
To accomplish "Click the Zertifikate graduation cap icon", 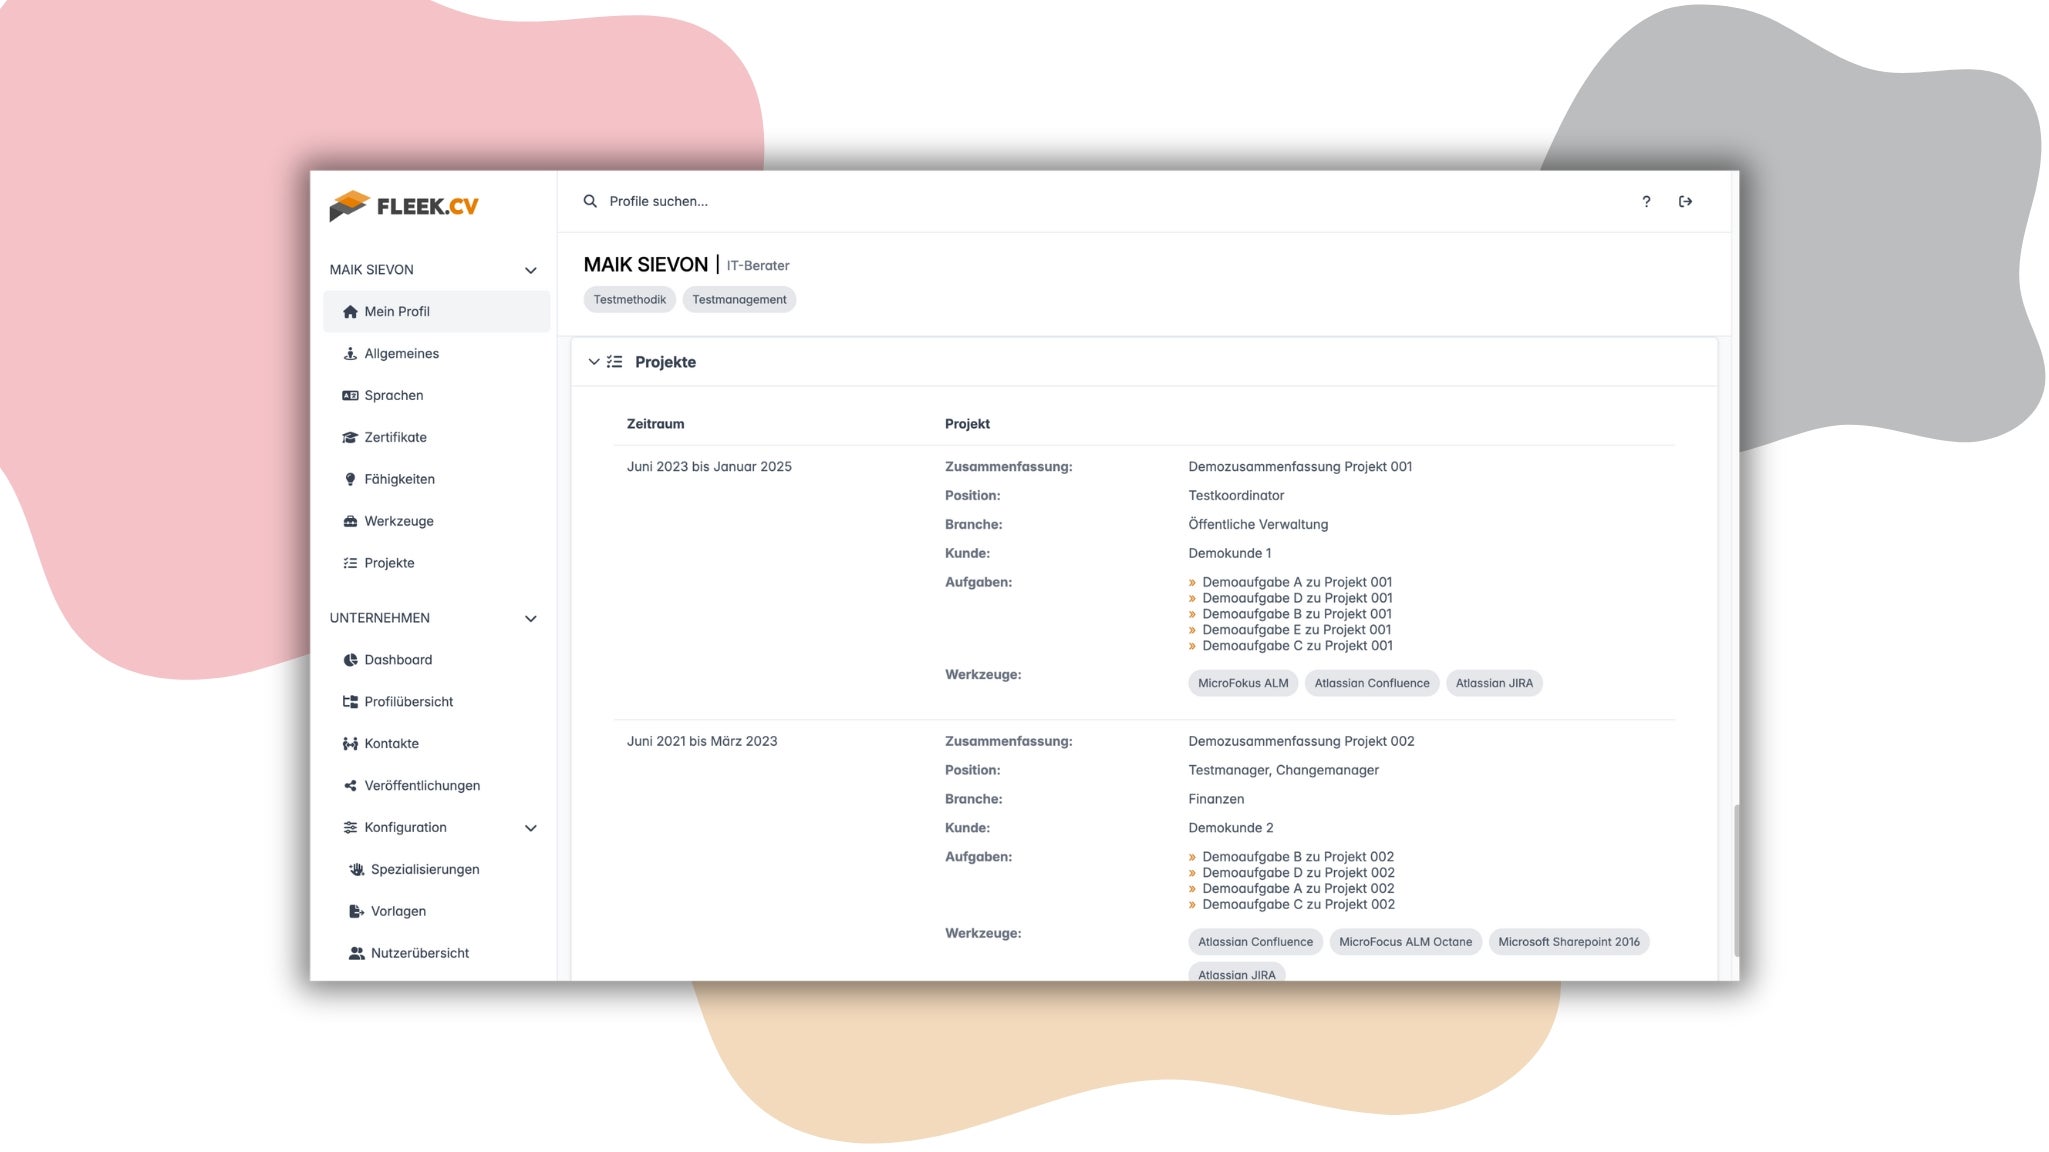I will coord(350,438).
